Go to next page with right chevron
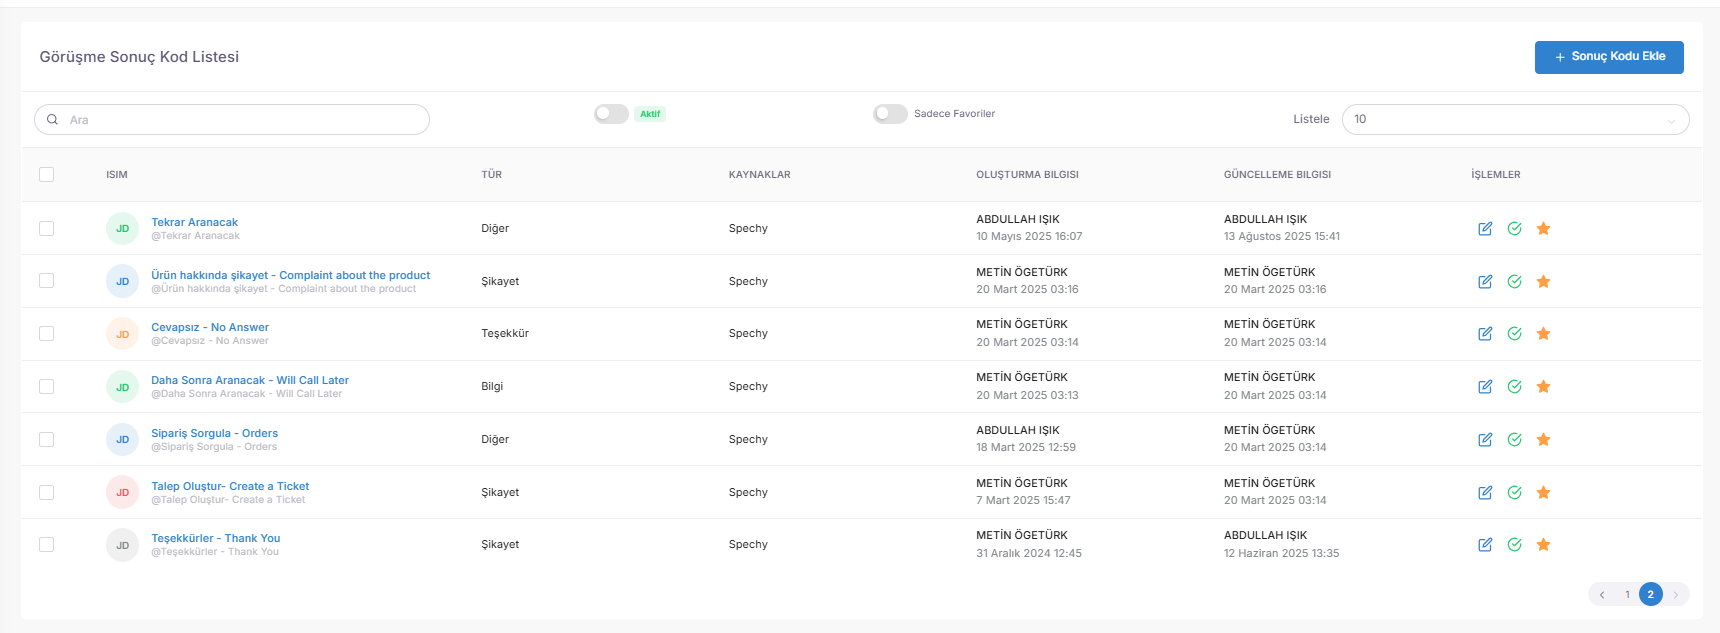1720x633 pixels. [1676, 595]
